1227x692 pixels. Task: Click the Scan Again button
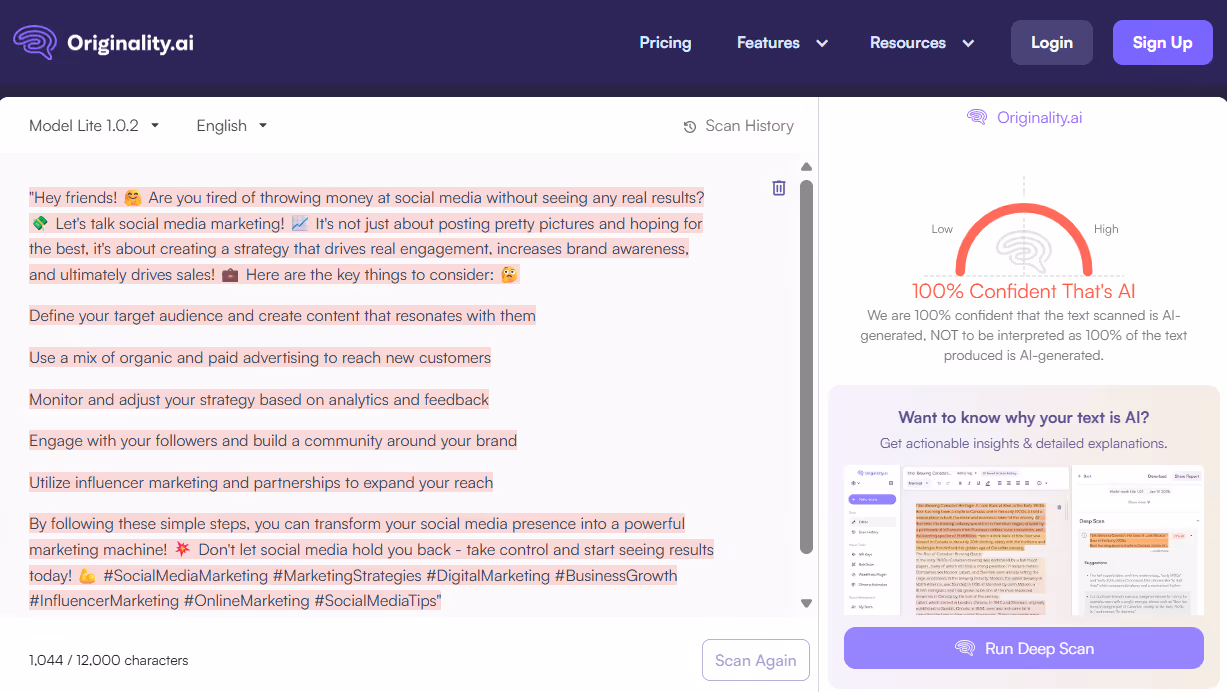756,660
